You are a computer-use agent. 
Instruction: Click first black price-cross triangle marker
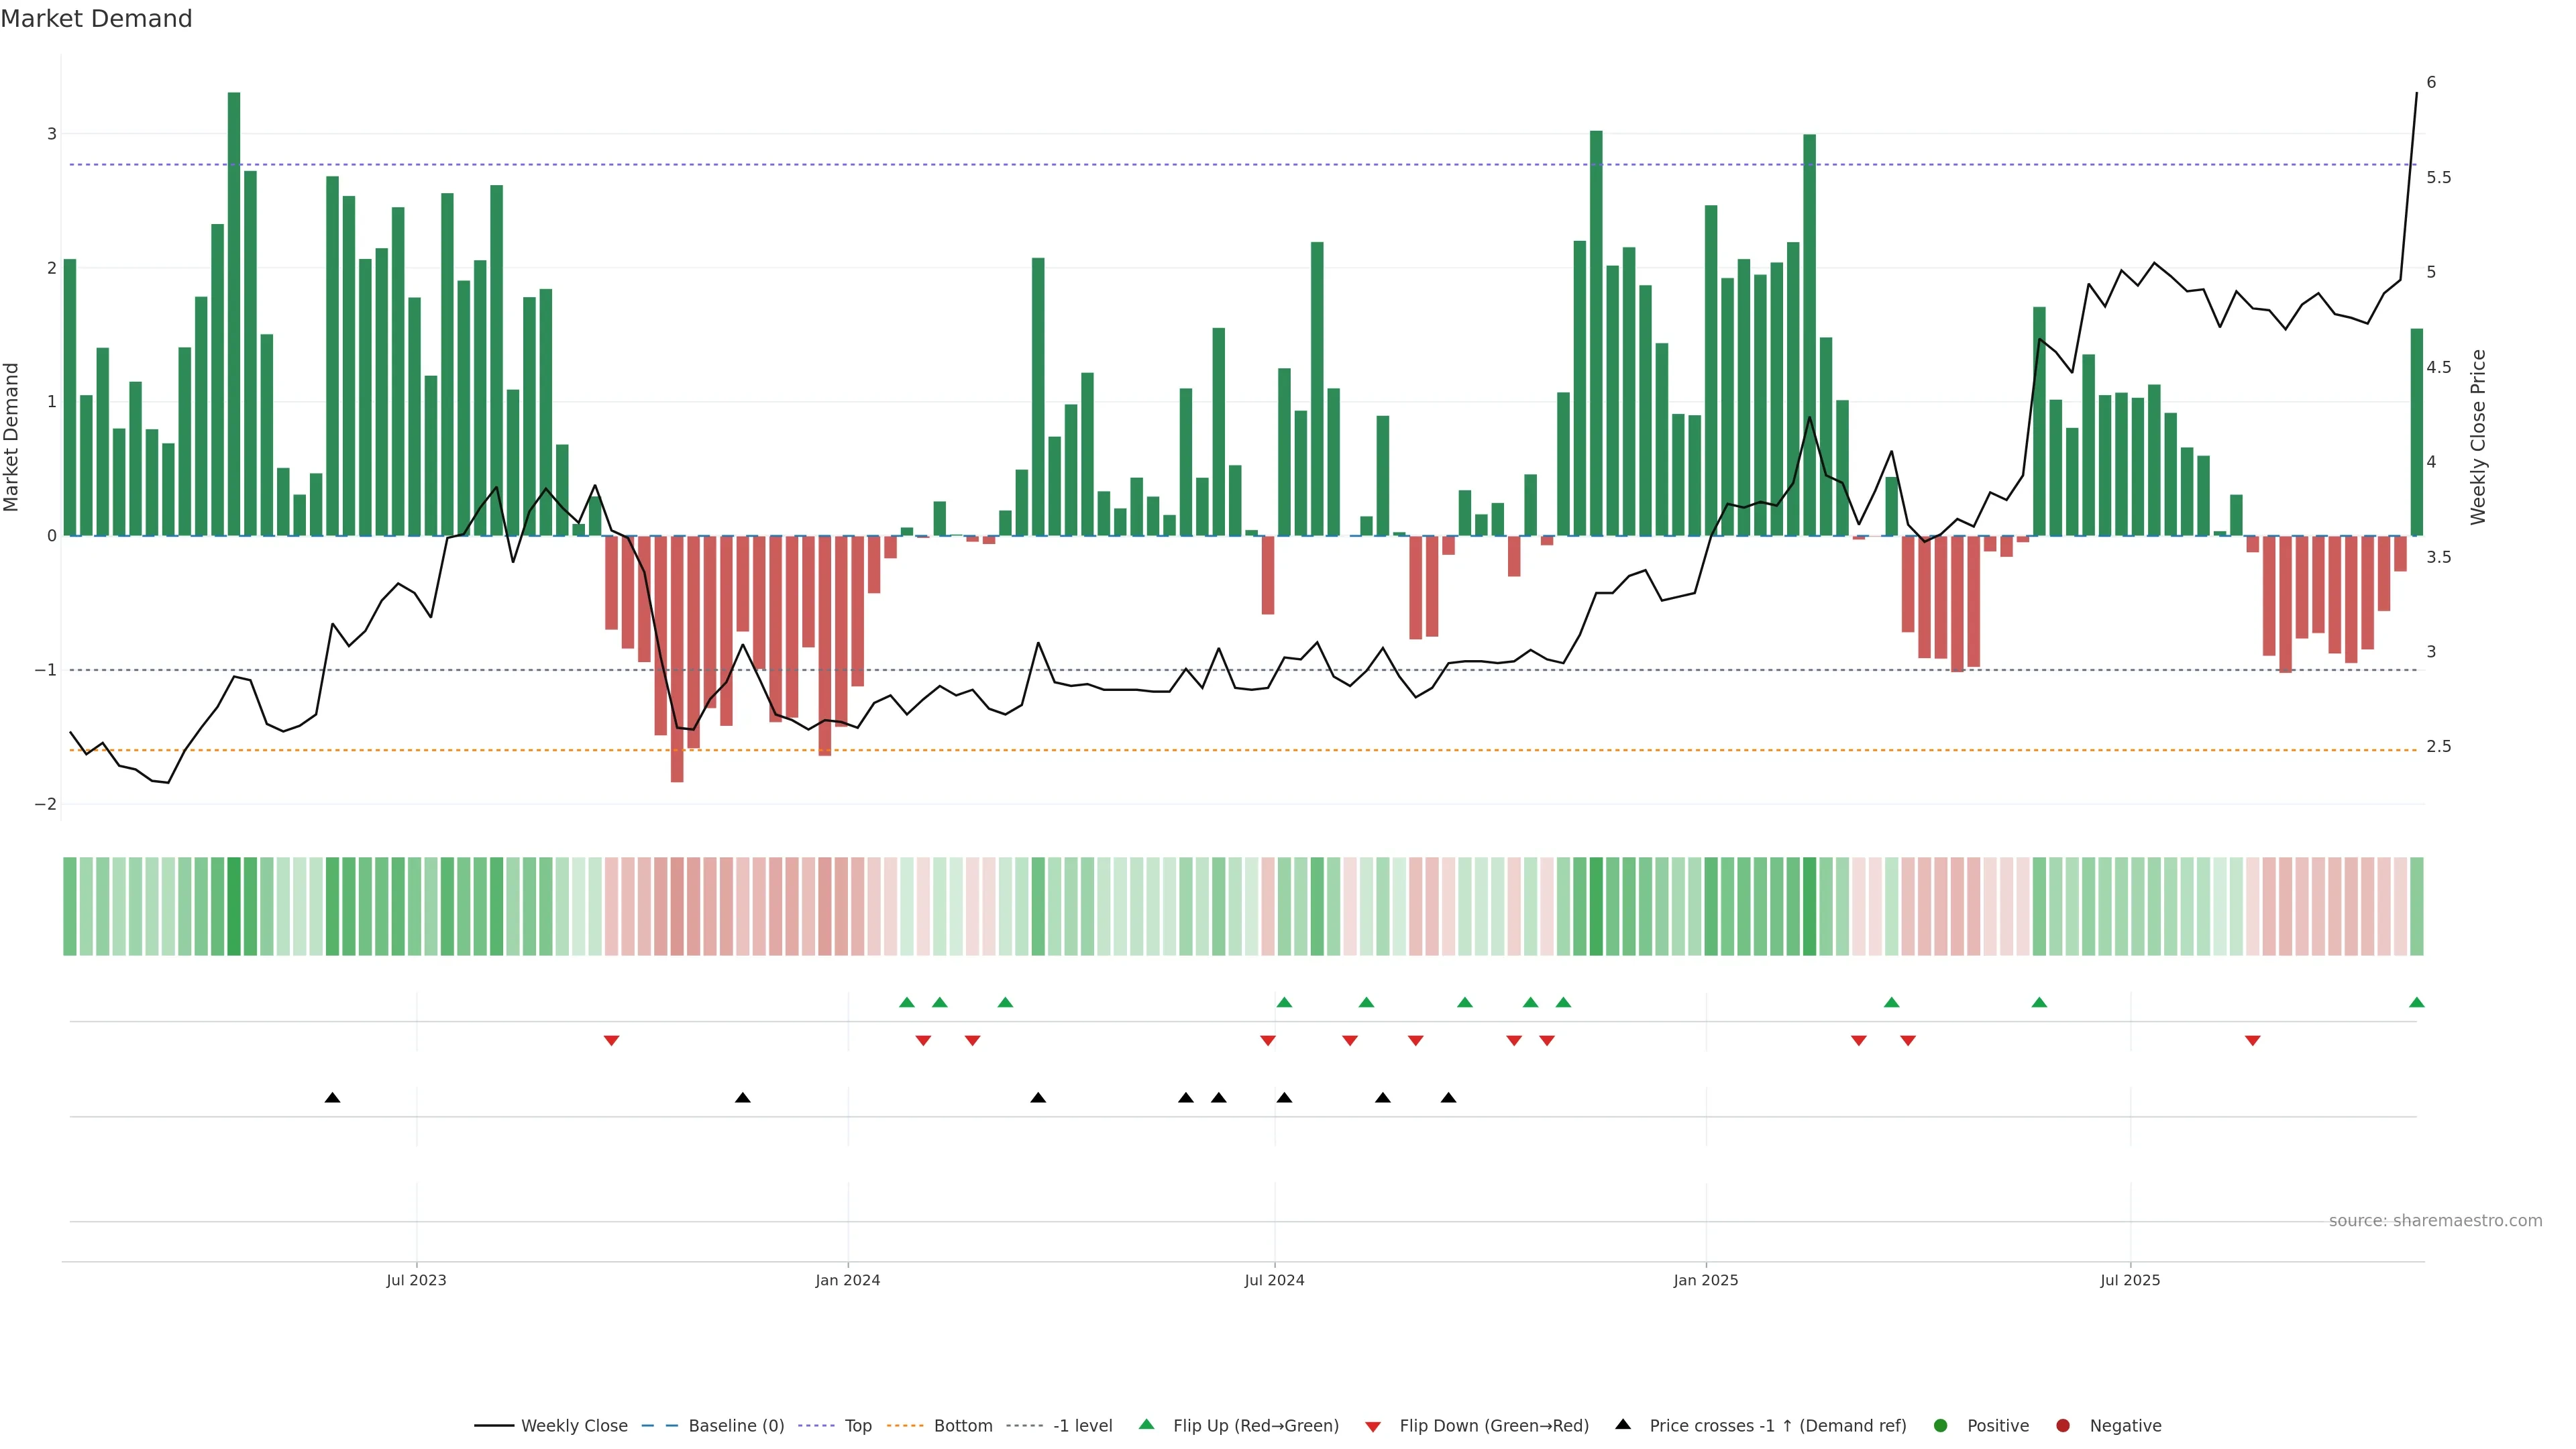tap(333, 1098)
